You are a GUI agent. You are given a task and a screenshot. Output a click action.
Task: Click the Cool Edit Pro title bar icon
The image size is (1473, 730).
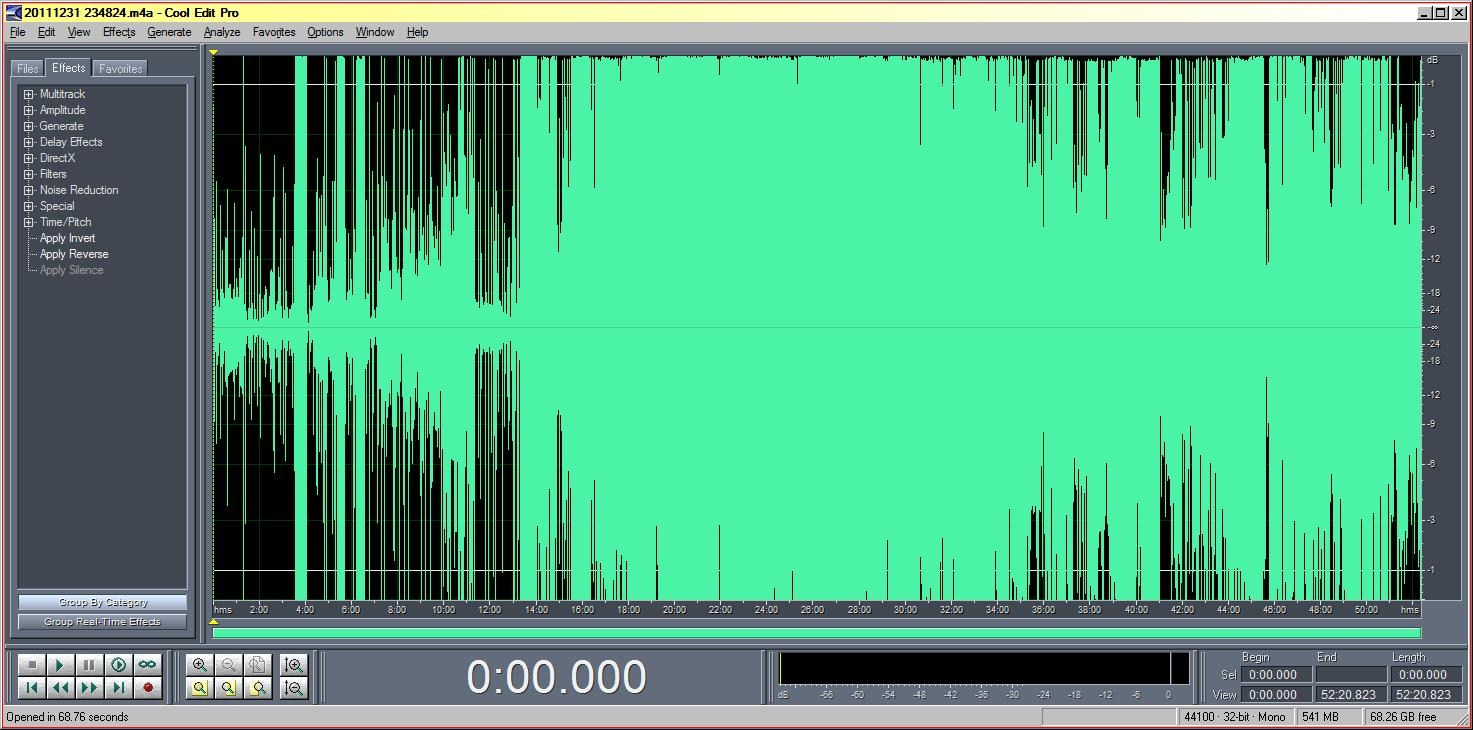click(x=13, y=12)
